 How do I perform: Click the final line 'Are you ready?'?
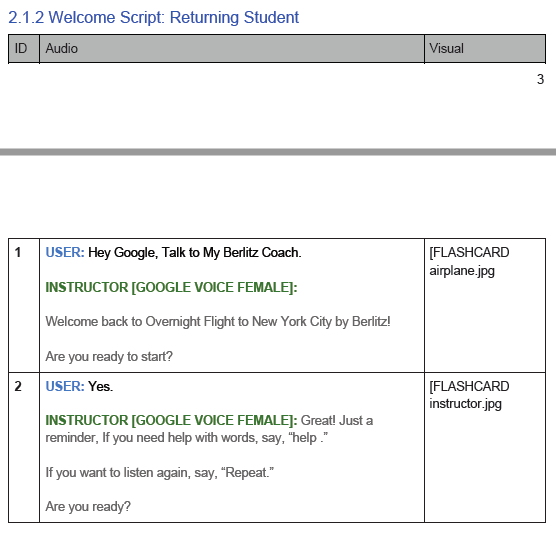88,506
